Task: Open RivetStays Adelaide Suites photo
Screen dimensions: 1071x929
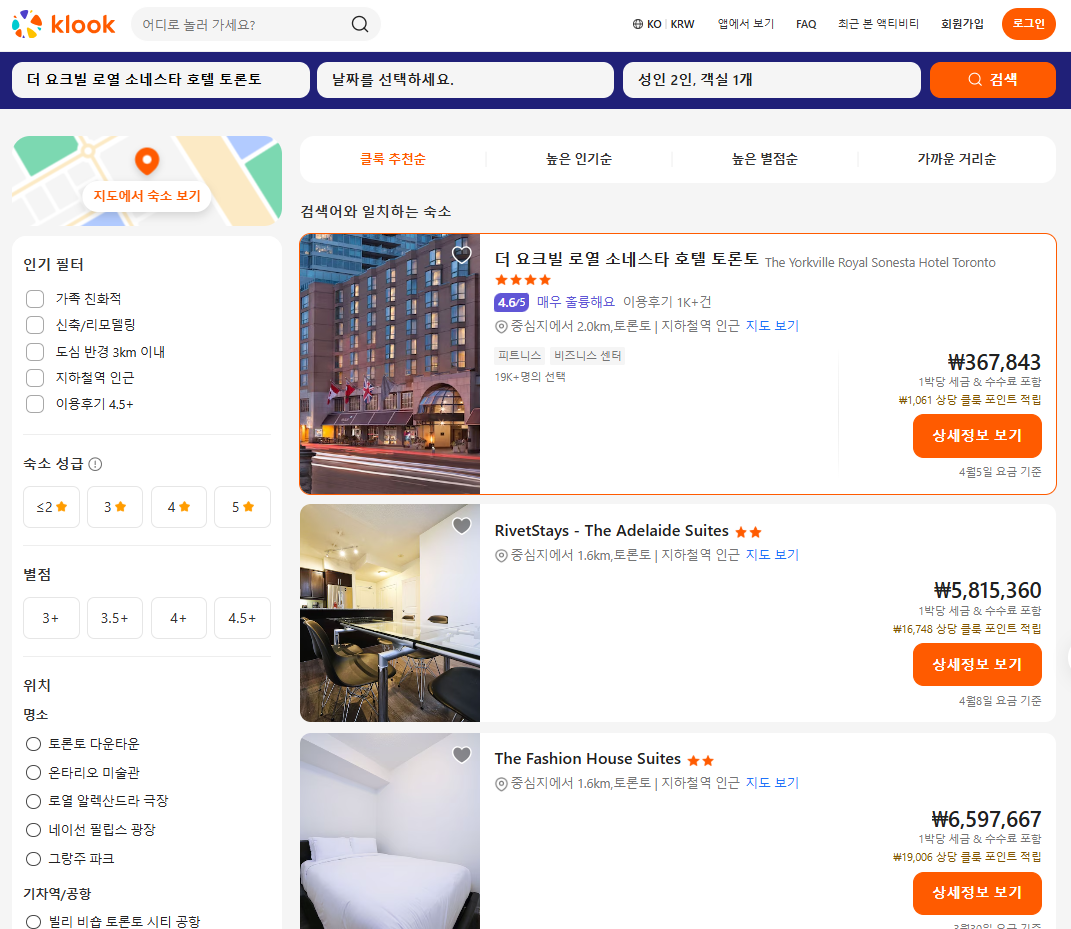Action: 390,613
